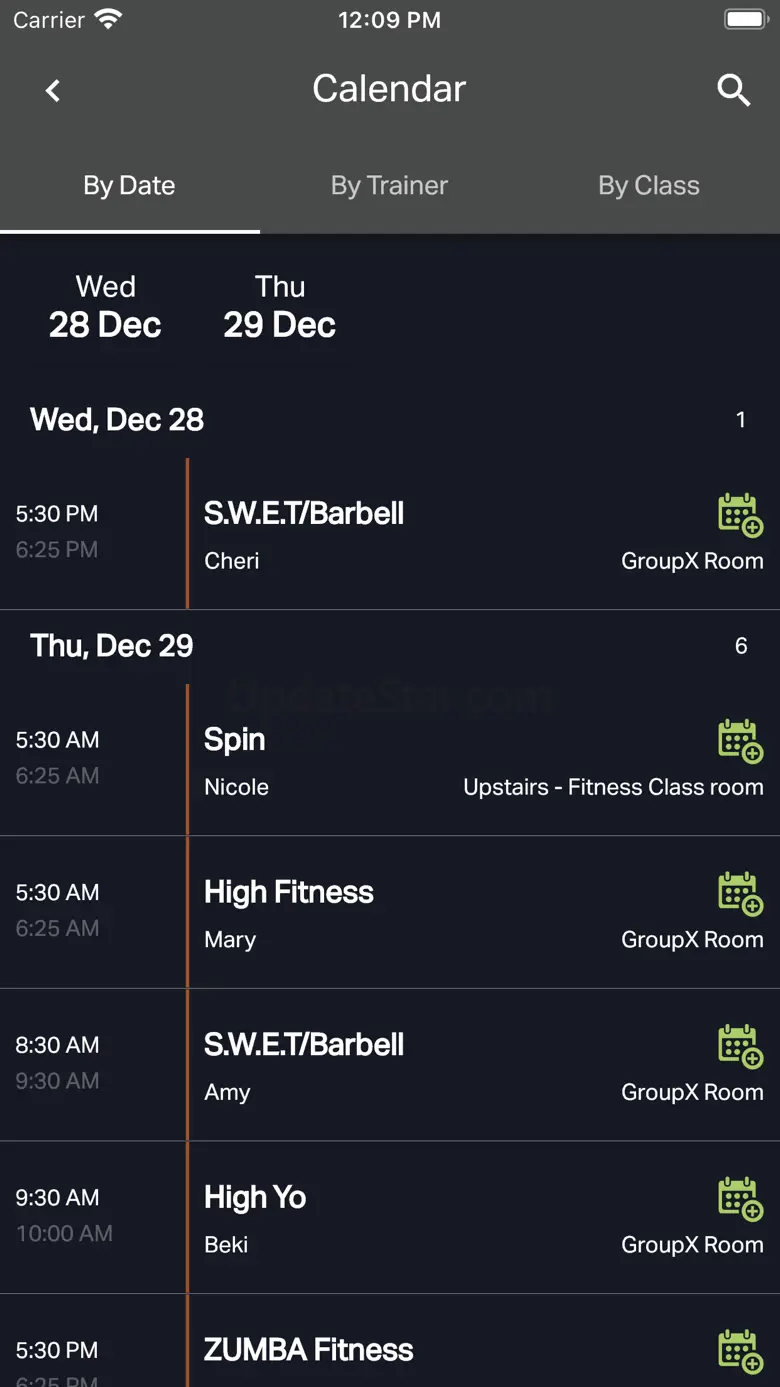Image resolution: width=780 pixels, height=1387 pixels.
Task: Switch to the By Class tab
Action: pos(648,186)
